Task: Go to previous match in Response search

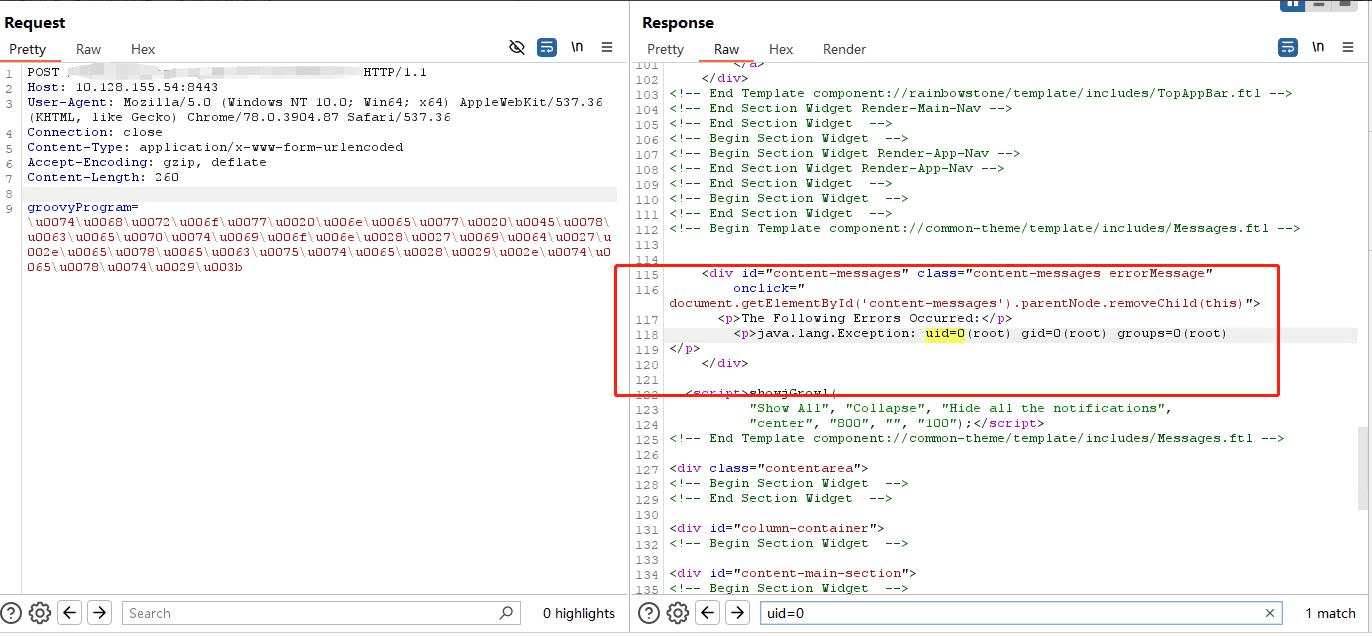Action: [708, 613]
